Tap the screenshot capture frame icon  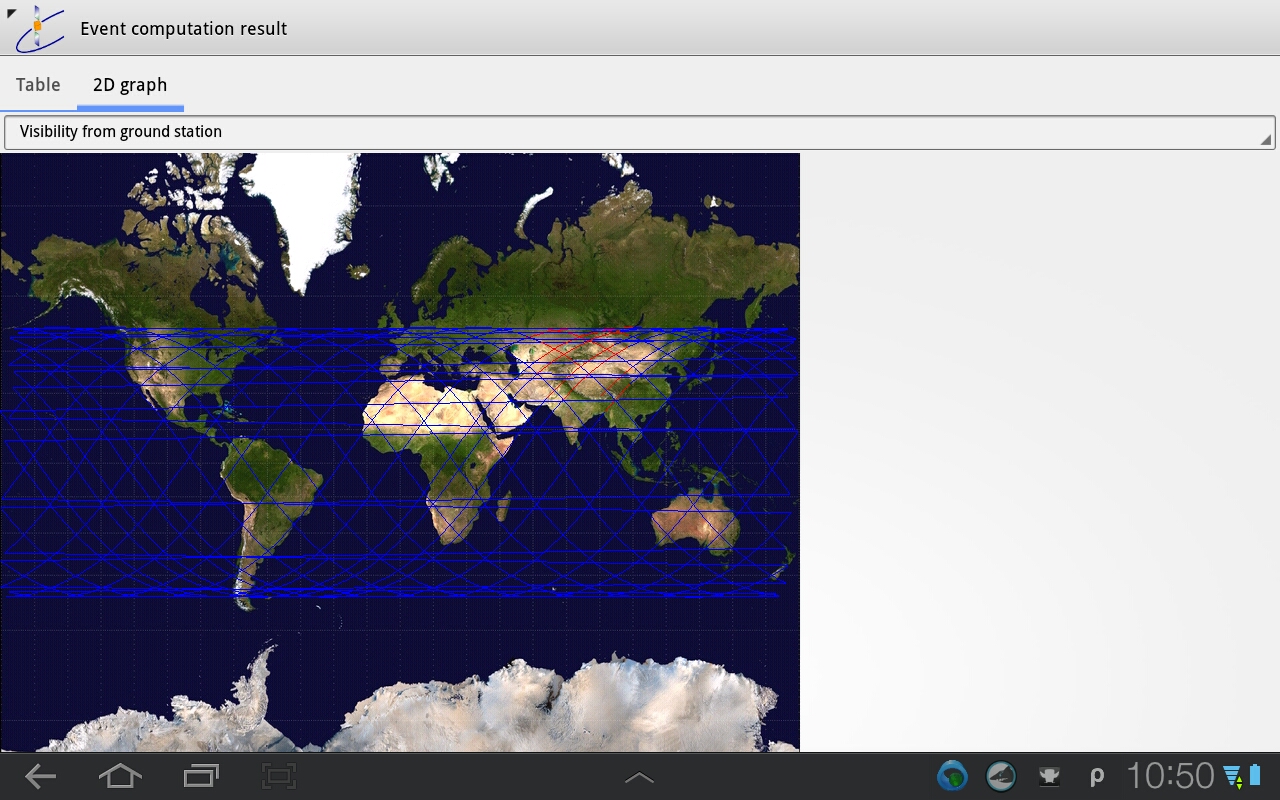[279, 776]
